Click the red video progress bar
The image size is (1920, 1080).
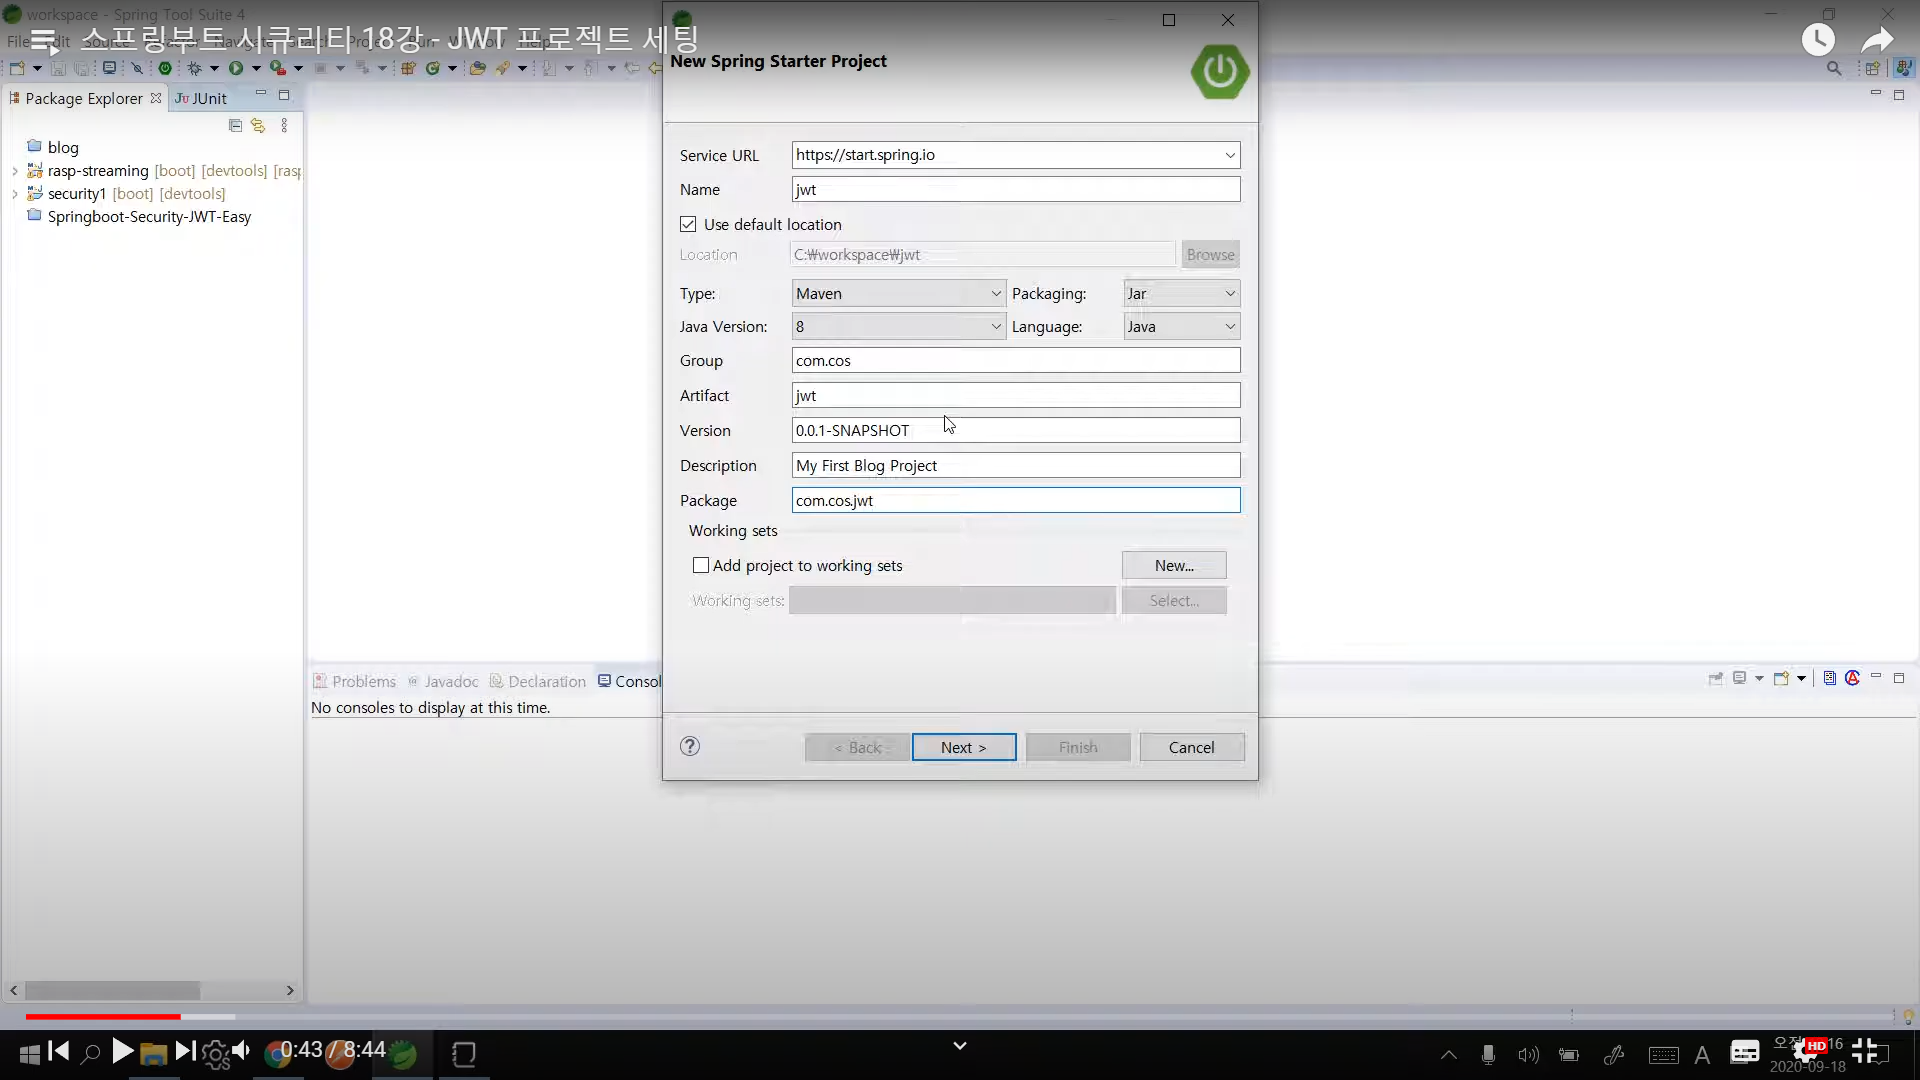[103, 1017]
